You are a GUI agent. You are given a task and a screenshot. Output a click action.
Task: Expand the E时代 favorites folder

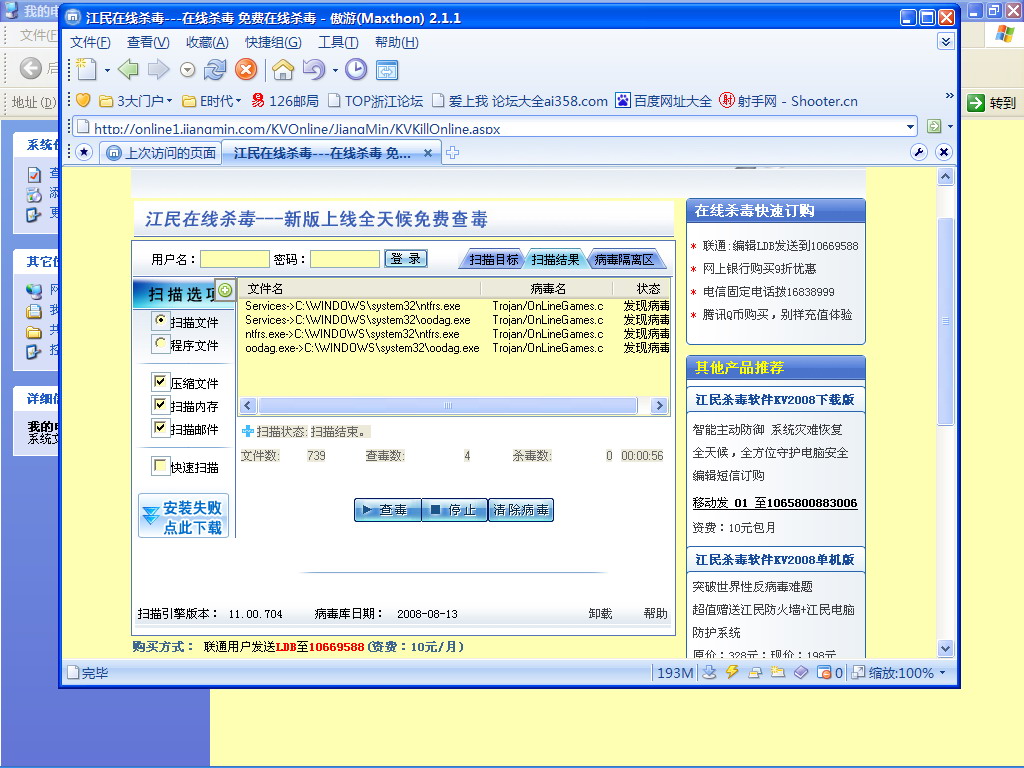[x=212, y=101]
